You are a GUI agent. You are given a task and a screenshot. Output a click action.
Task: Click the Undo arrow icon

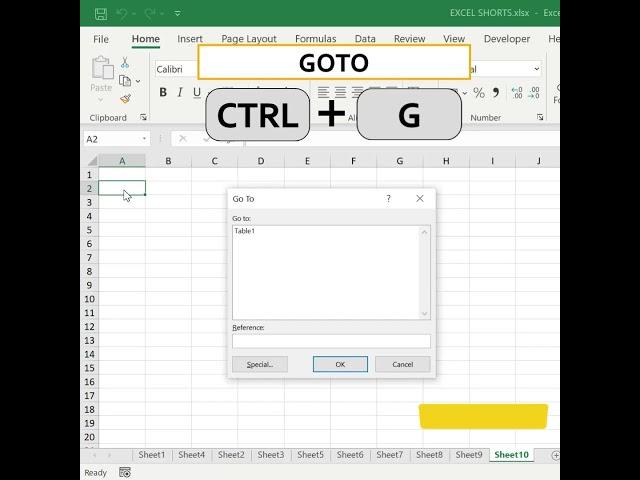point(122,13)
